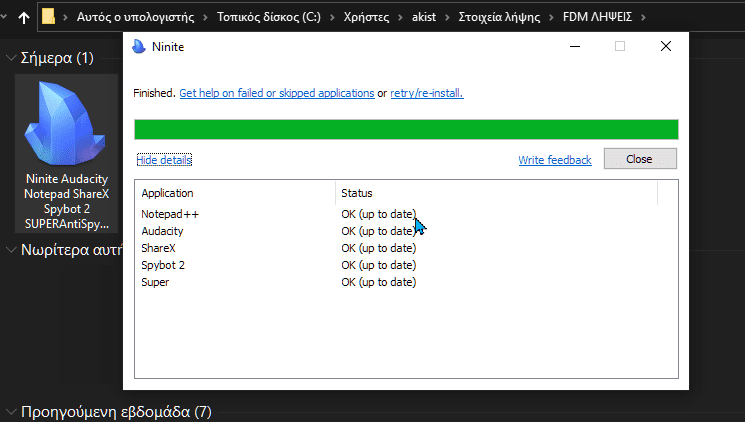745x422 pixels.
Task: Navigate to Χρήστες breadcrumb
Action: (366, 17)
